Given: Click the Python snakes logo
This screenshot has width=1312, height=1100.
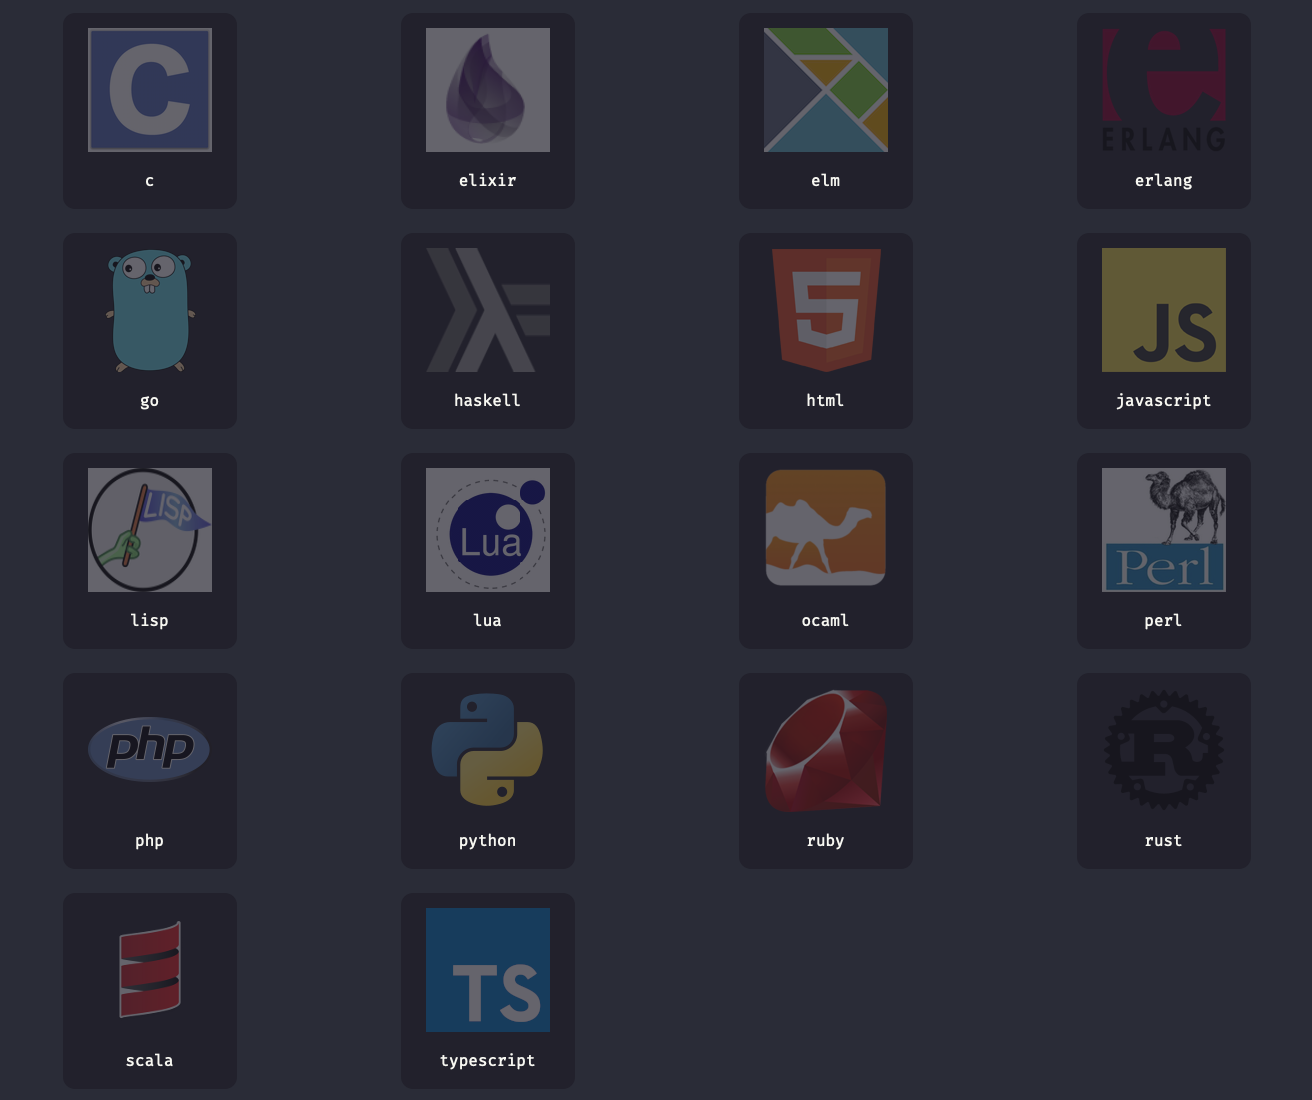Looking at the screenshot, I should (487, 750).
